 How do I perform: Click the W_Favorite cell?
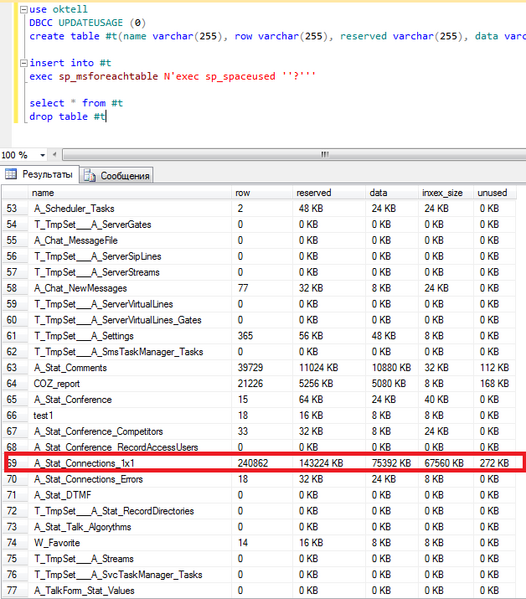point(130,543)
